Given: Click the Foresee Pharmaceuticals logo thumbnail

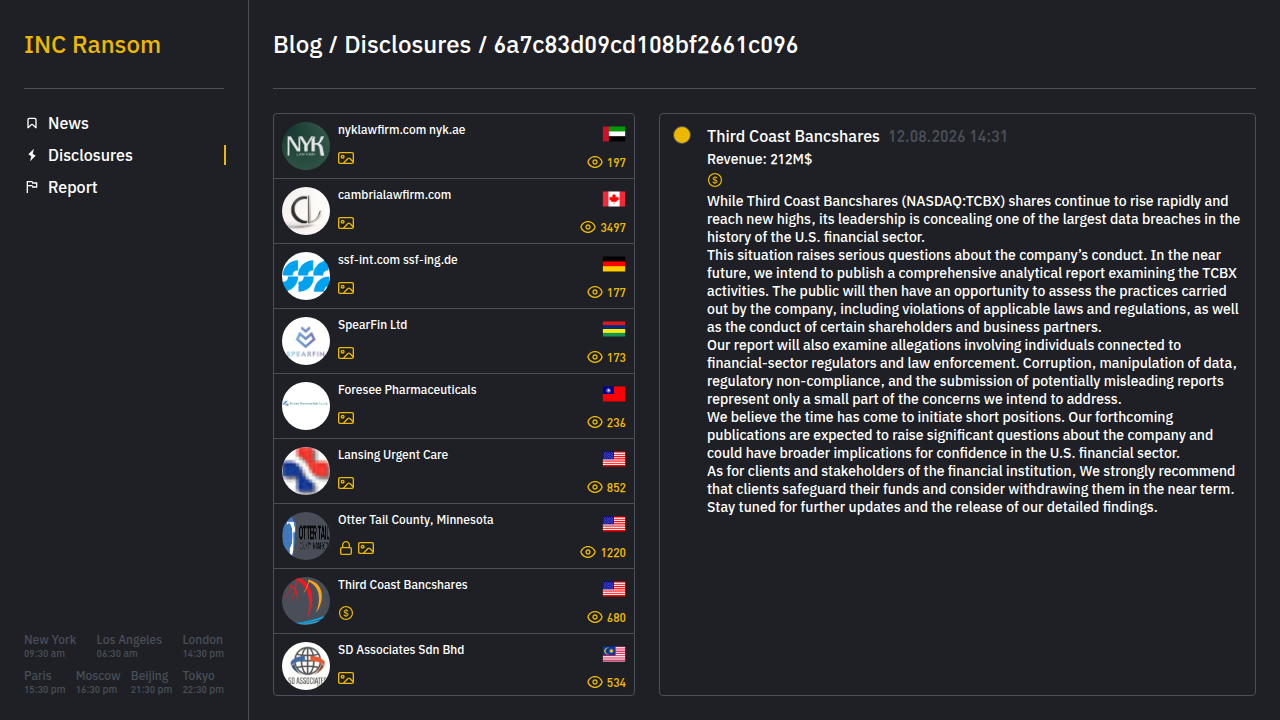Looking at the screenshot, I should click(x=306, y=406).
